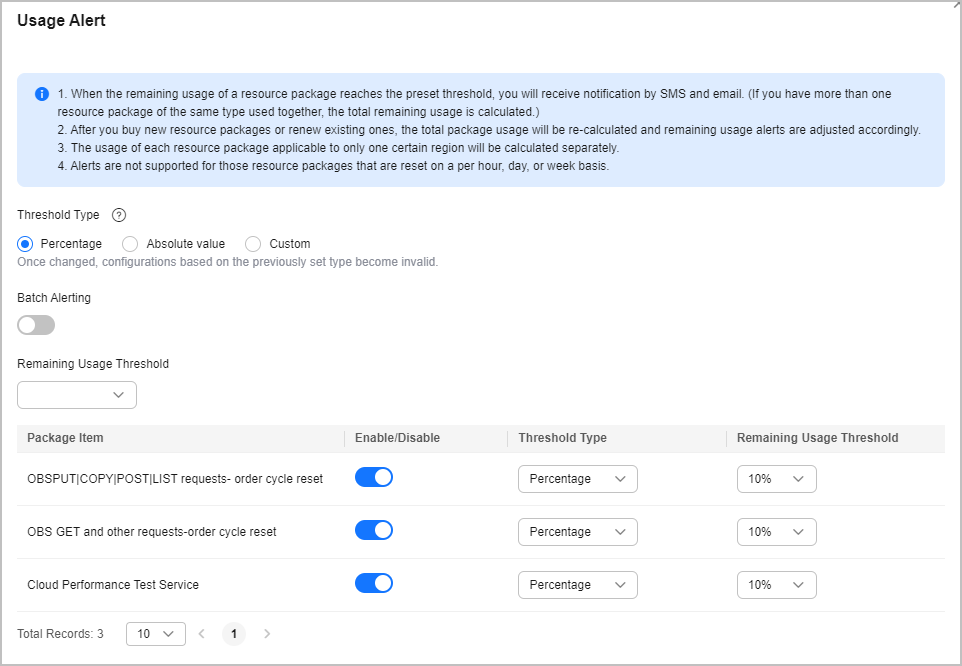Open the batch Remaining Usage Threshold dropdown
This screenshot has width=962, height=666.
[x=77, y=395]
